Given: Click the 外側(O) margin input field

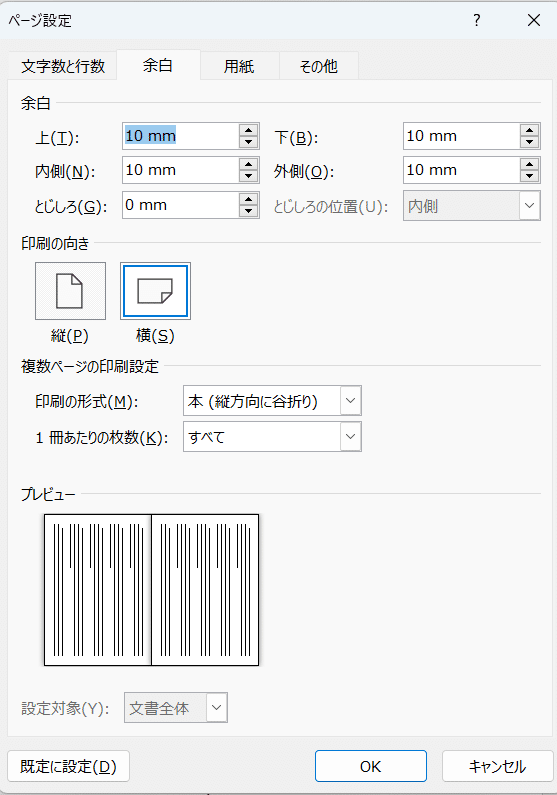Looking at the screenshot, I should pyautogui.click(x=461, y=170).
